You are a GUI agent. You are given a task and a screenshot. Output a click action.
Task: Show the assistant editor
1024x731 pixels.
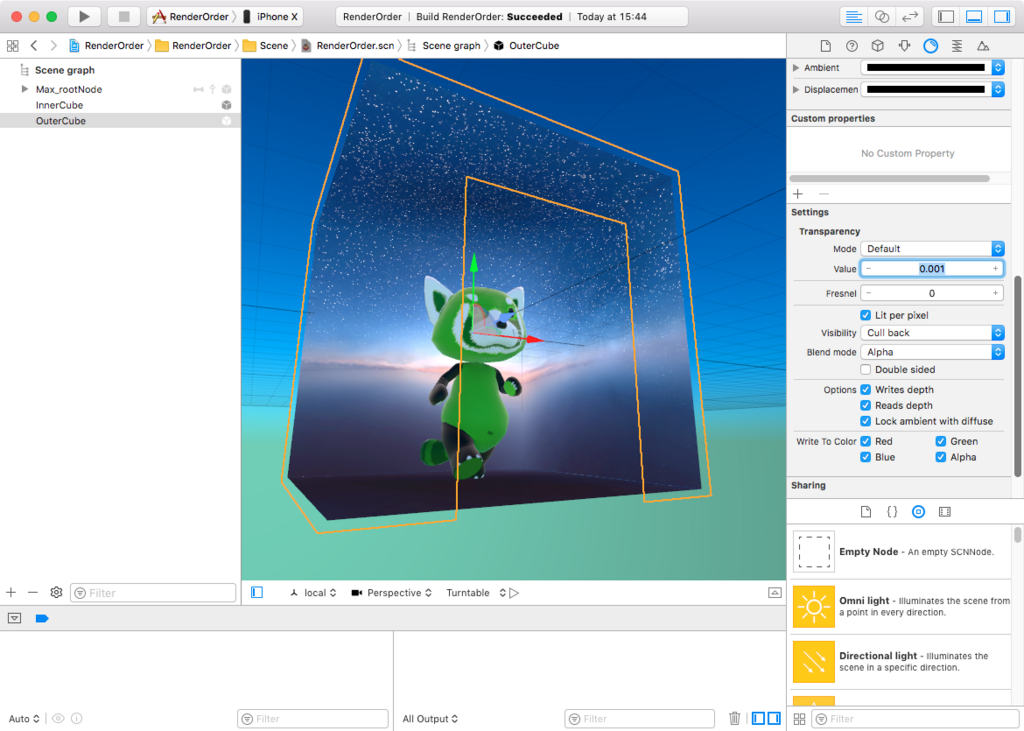882,17
